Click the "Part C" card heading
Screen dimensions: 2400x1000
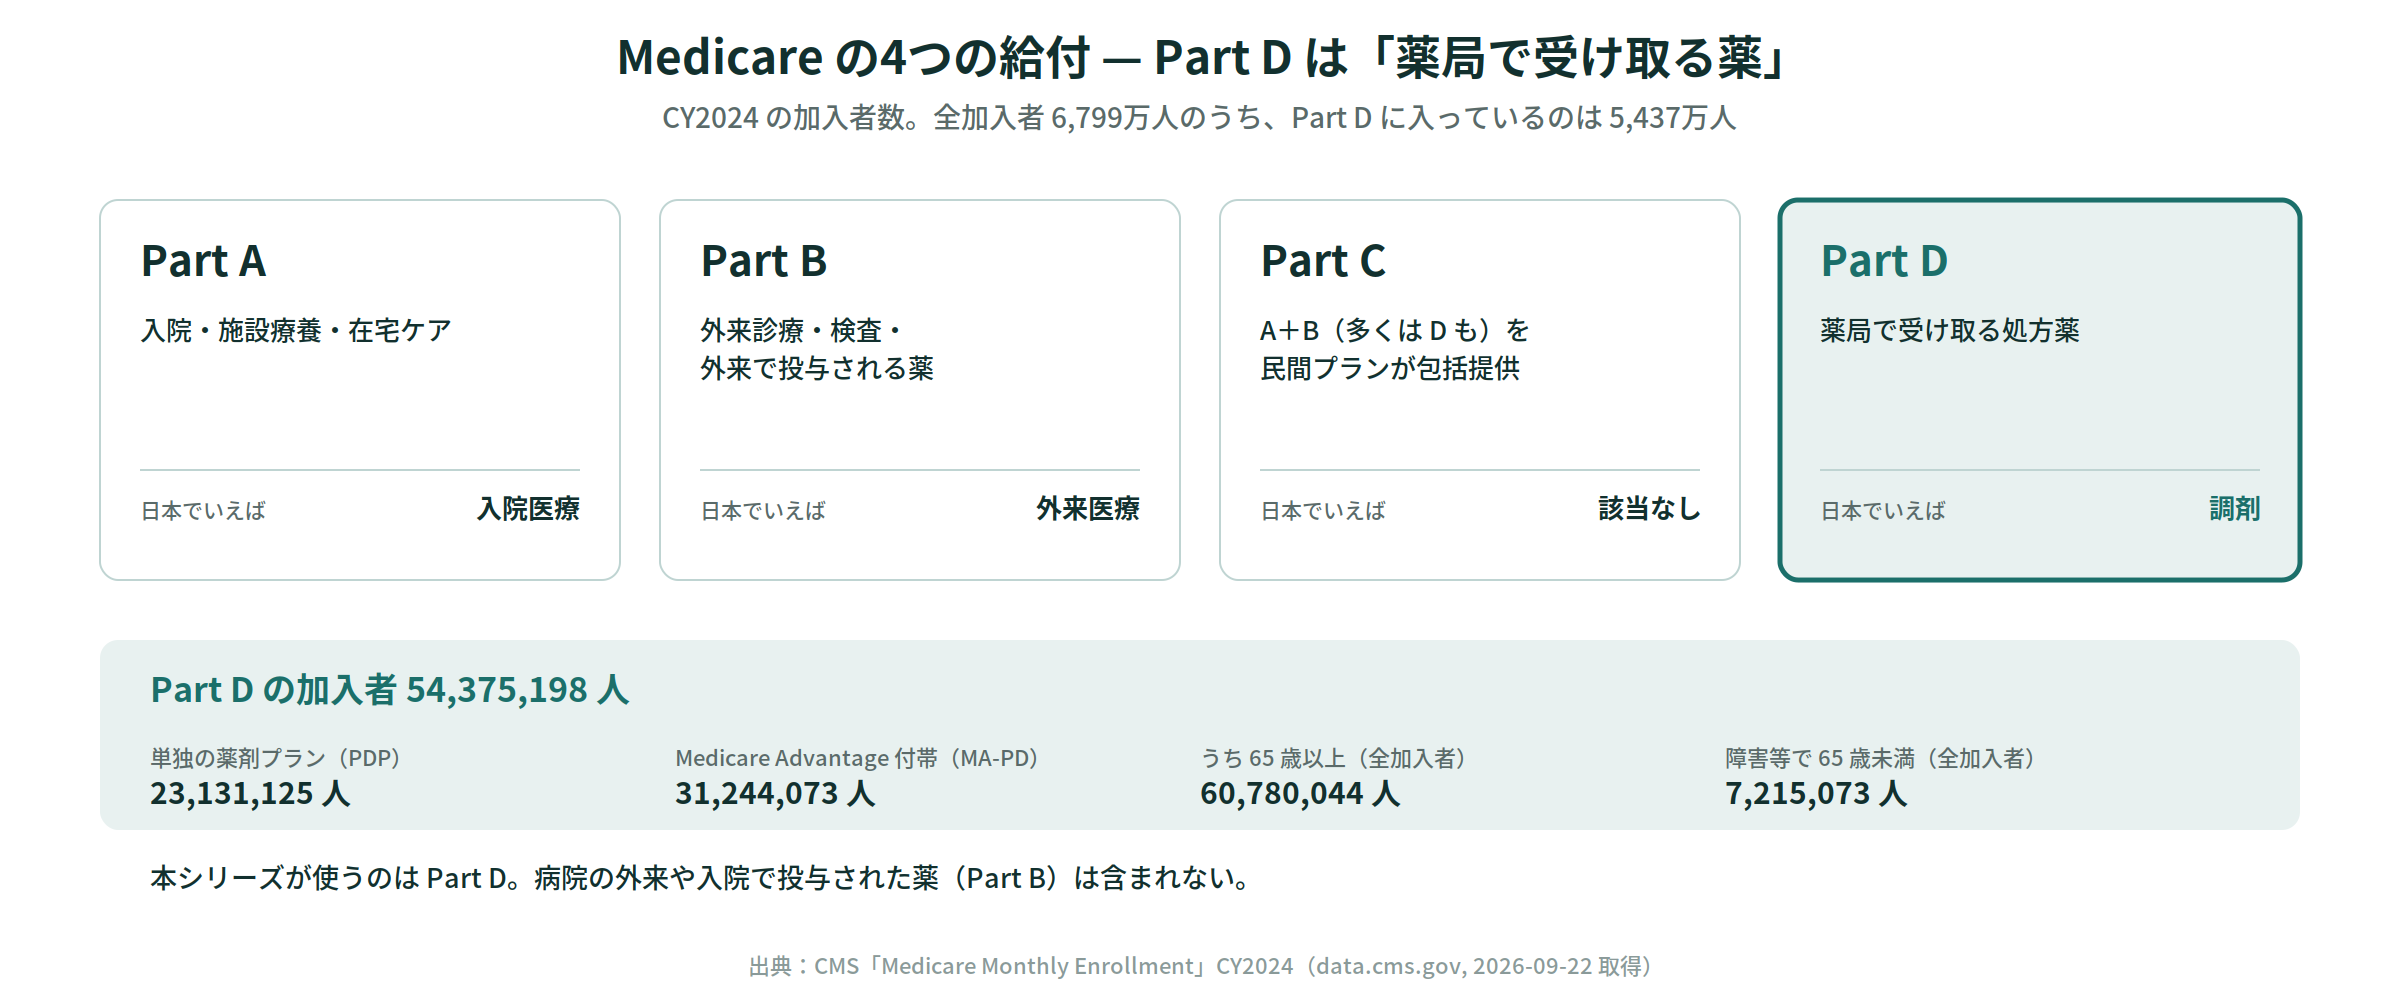pos(1324,261)
